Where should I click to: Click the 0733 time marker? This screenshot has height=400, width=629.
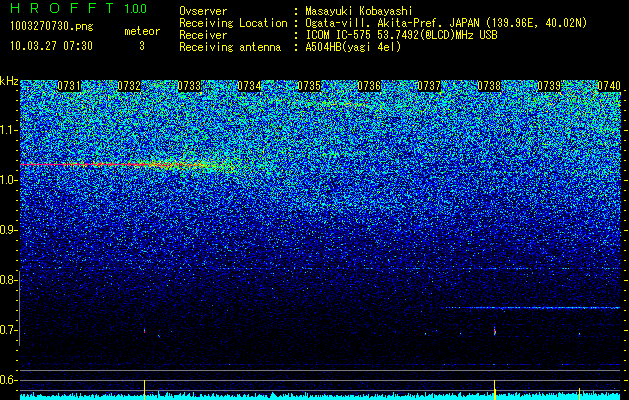click(189, 86)
